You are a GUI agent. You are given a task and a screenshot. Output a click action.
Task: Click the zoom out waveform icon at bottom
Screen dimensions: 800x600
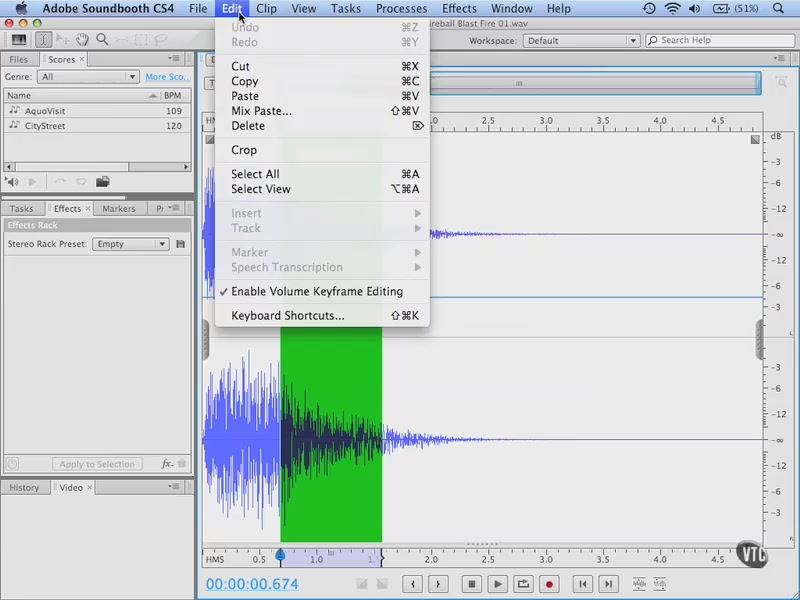tap(659, 583)
